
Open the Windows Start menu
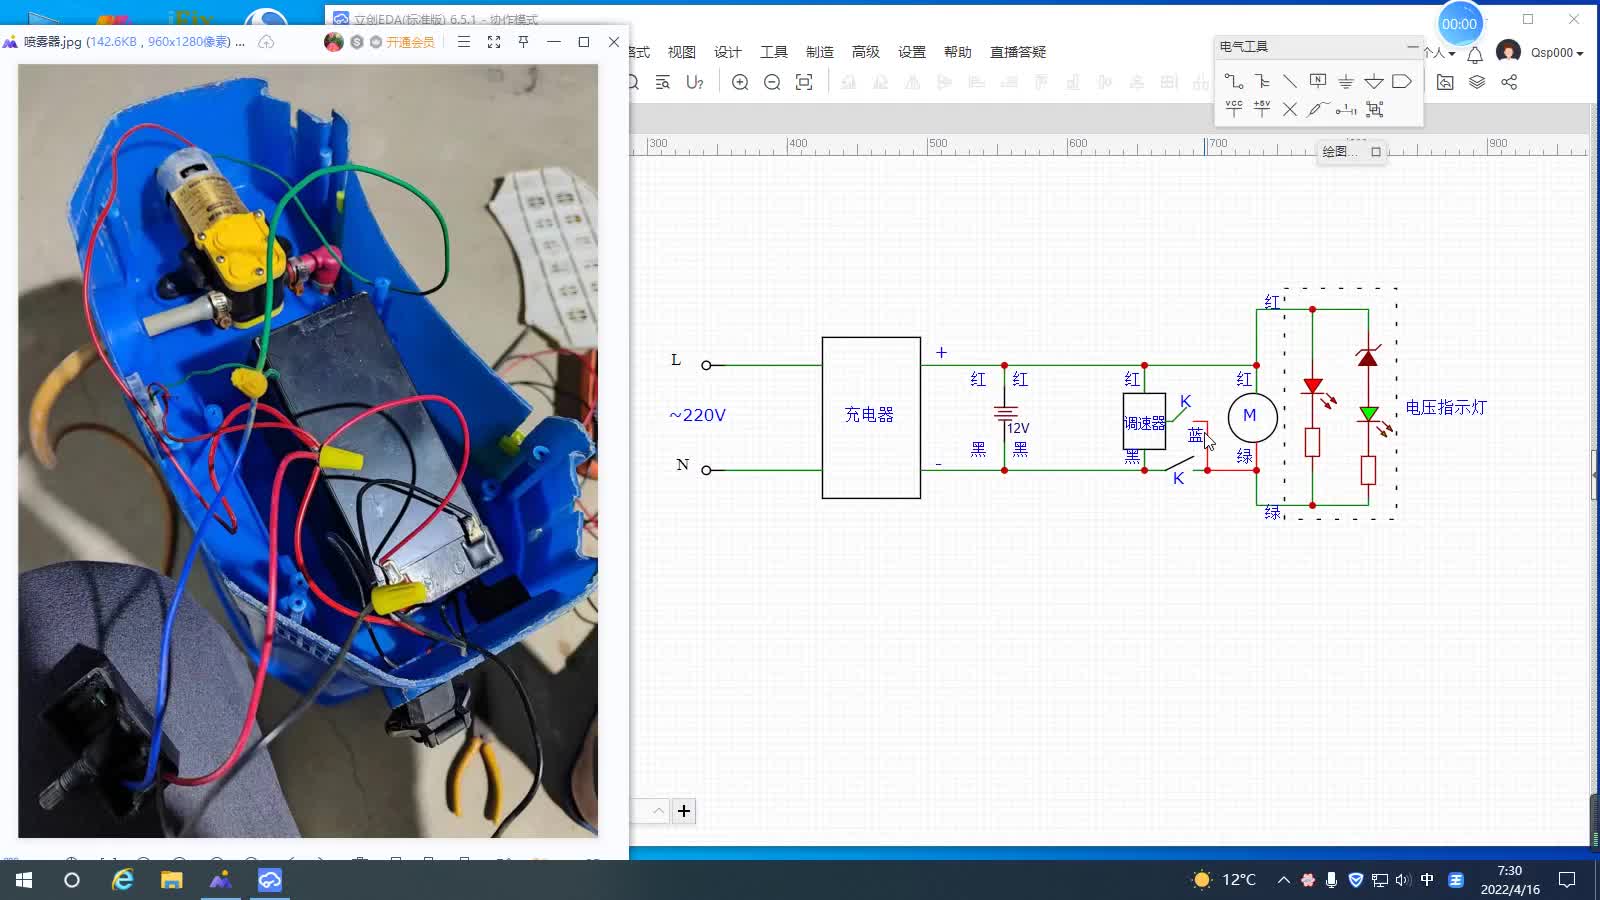pyautogui.click(x=24, y=880)
